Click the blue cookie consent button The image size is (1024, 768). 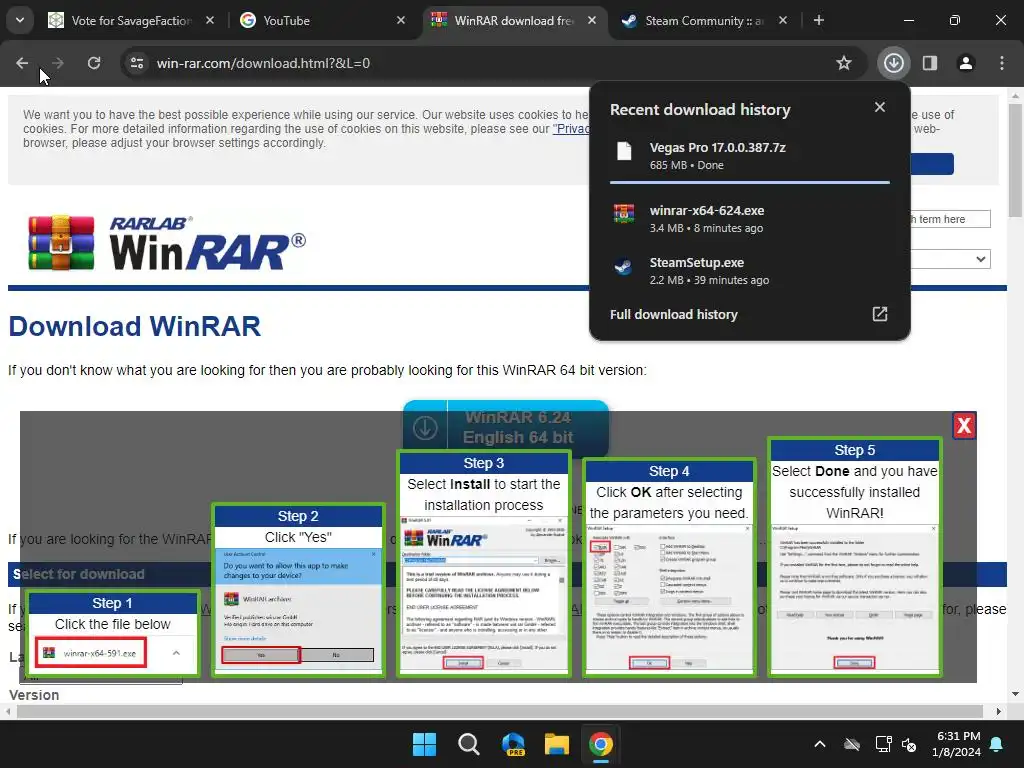click(x=932, y=164)
